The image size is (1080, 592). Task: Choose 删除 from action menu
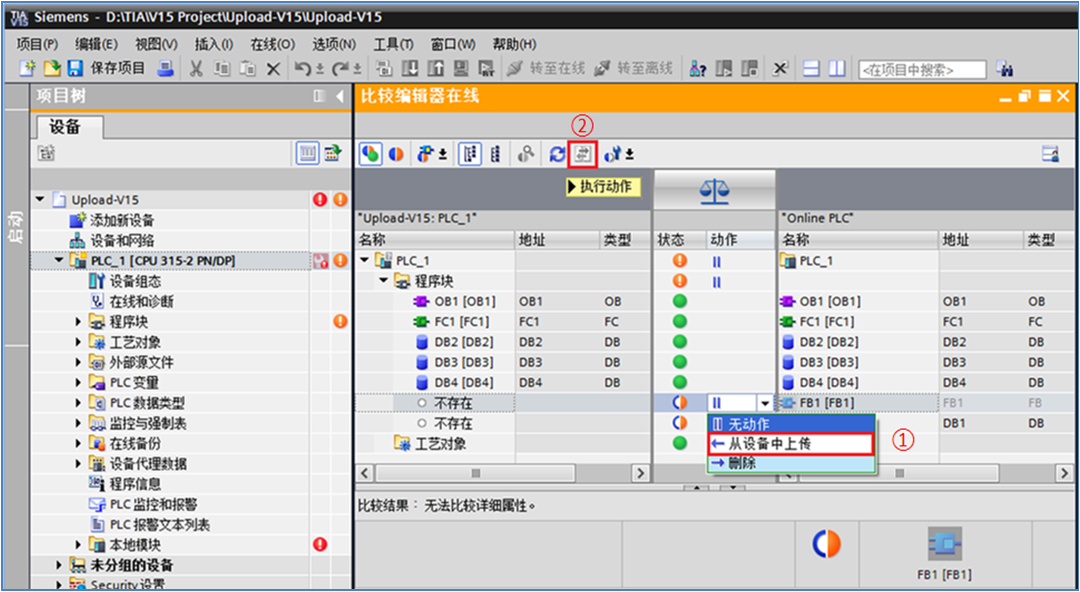point(791,464)
